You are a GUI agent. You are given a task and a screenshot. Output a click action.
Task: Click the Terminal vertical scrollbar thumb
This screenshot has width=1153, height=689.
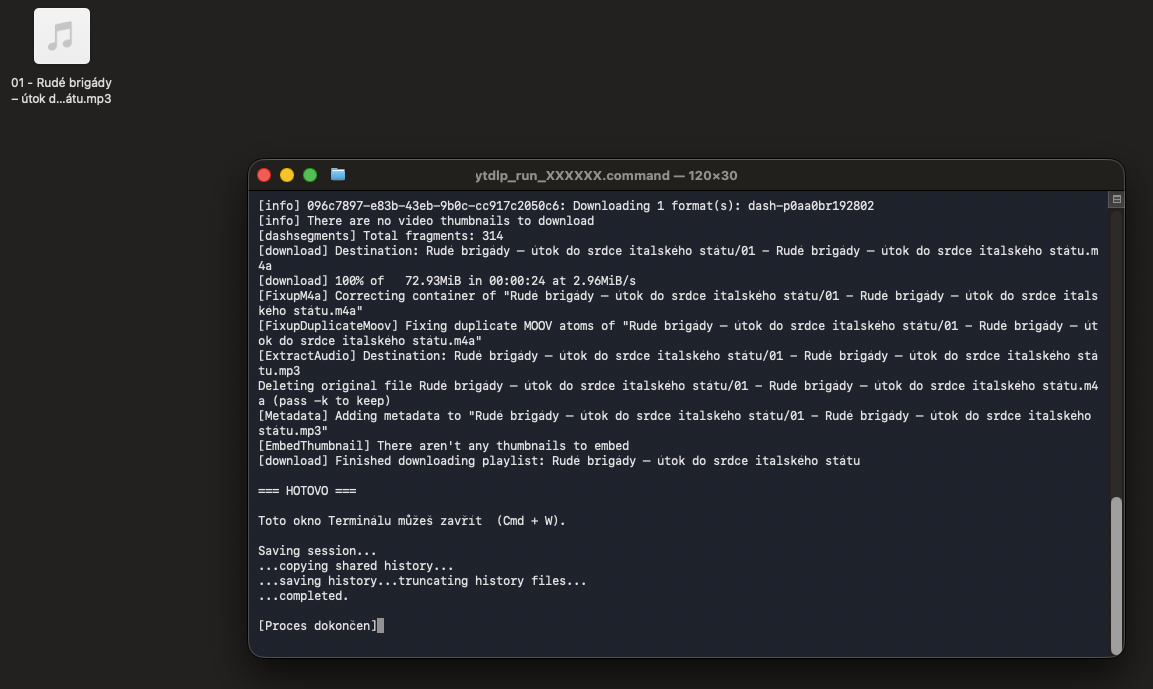(1116, 575)
